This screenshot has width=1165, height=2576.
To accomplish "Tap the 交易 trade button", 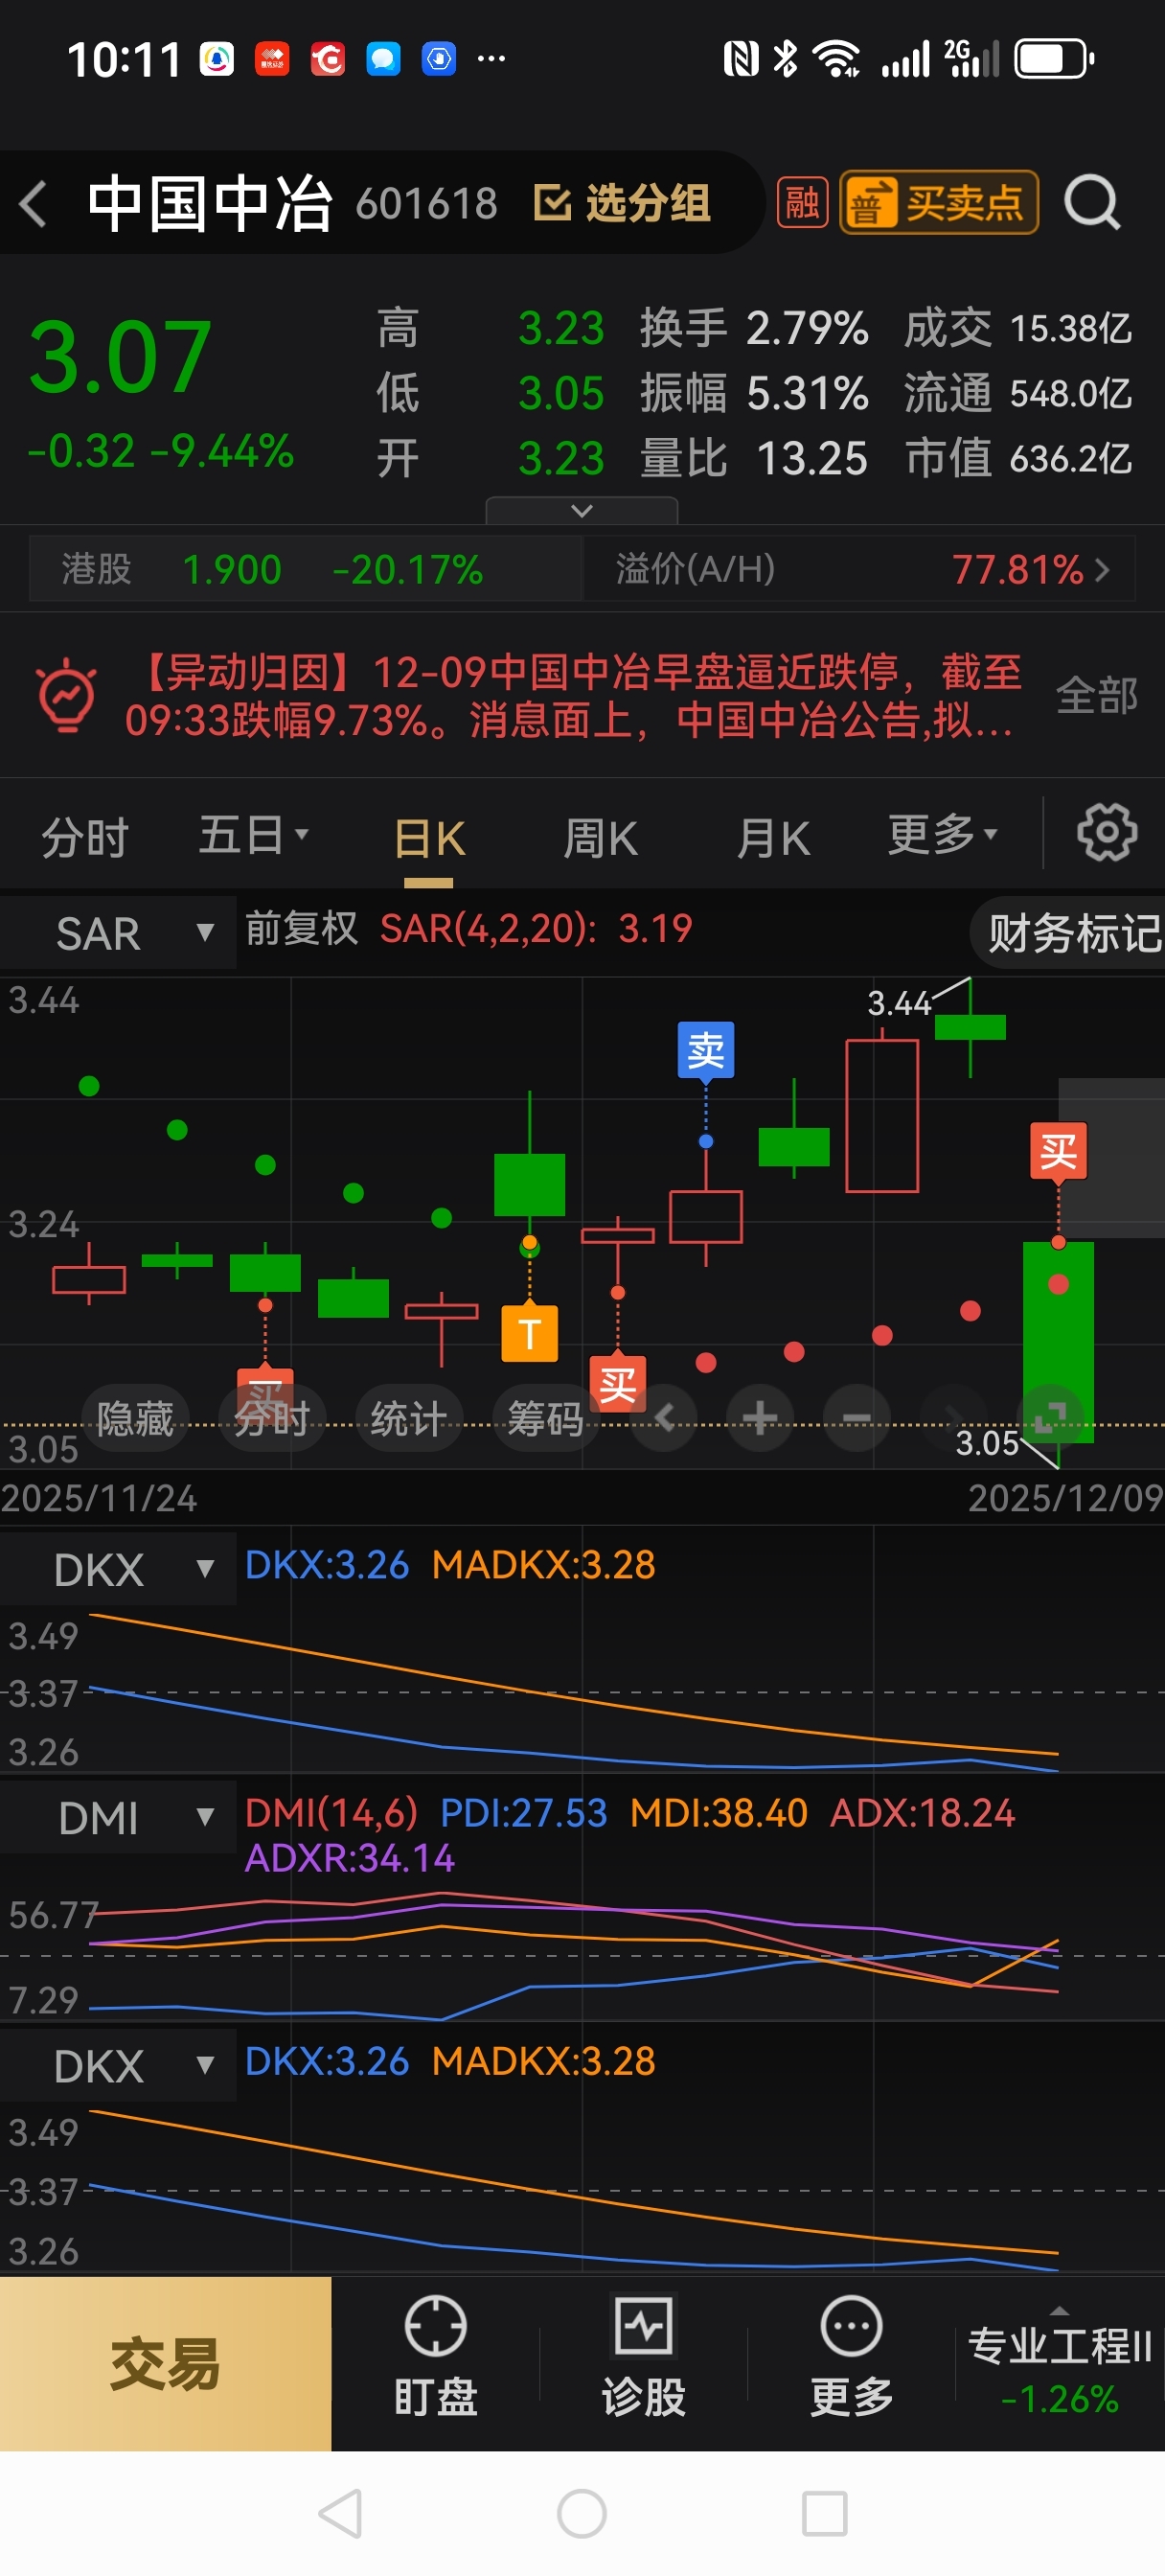I will 165,2364.
